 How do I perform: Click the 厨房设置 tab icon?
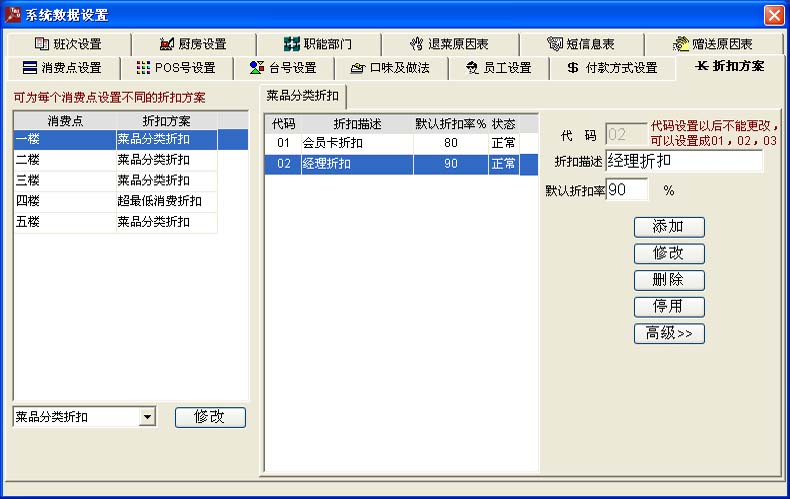[x=167, y=44]
